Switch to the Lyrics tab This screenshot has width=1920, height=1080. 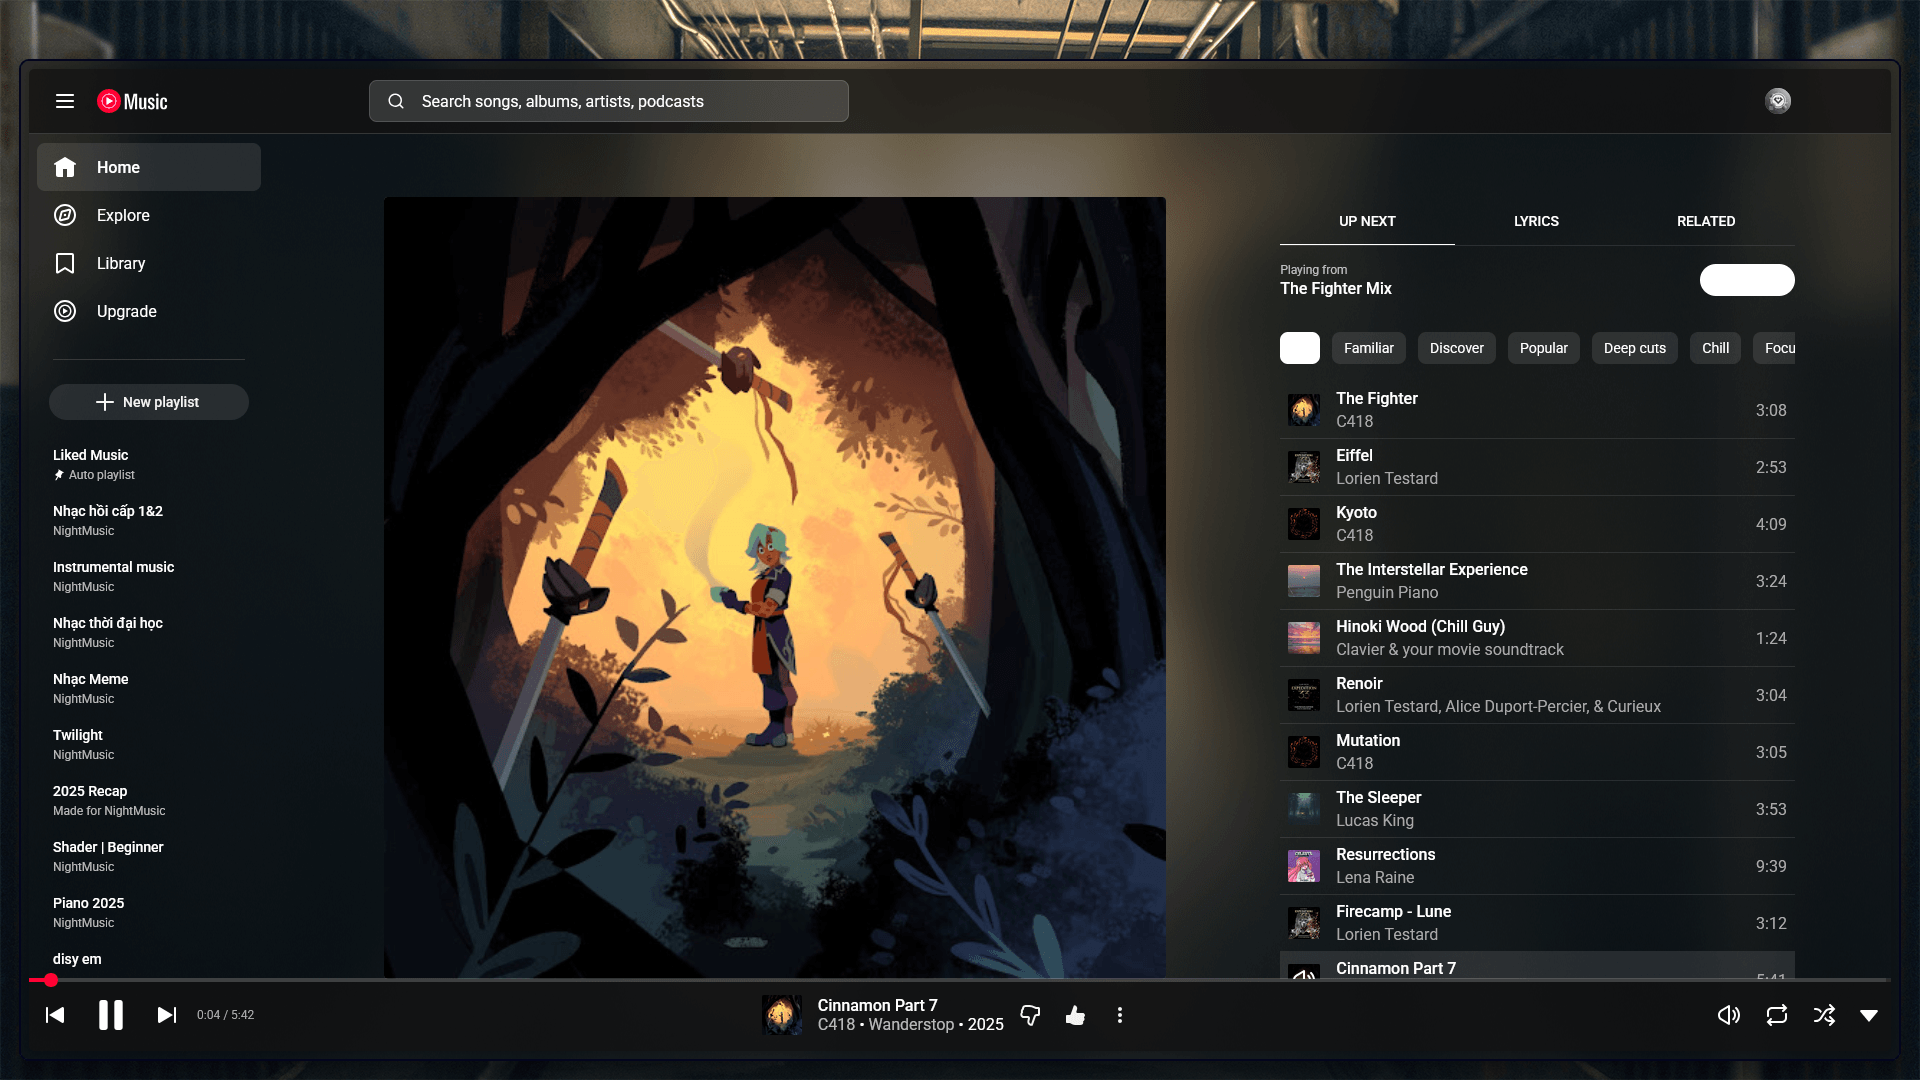point(1536,221)
